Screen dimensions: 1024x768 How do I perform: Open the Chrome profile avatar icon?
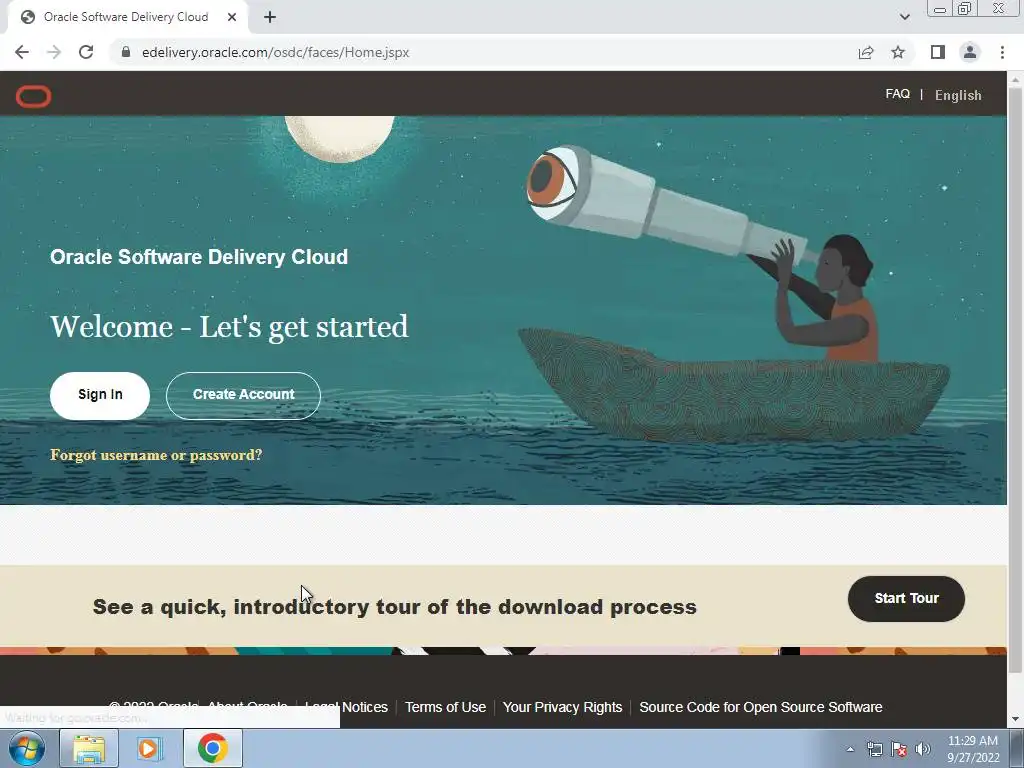[970, 52]
